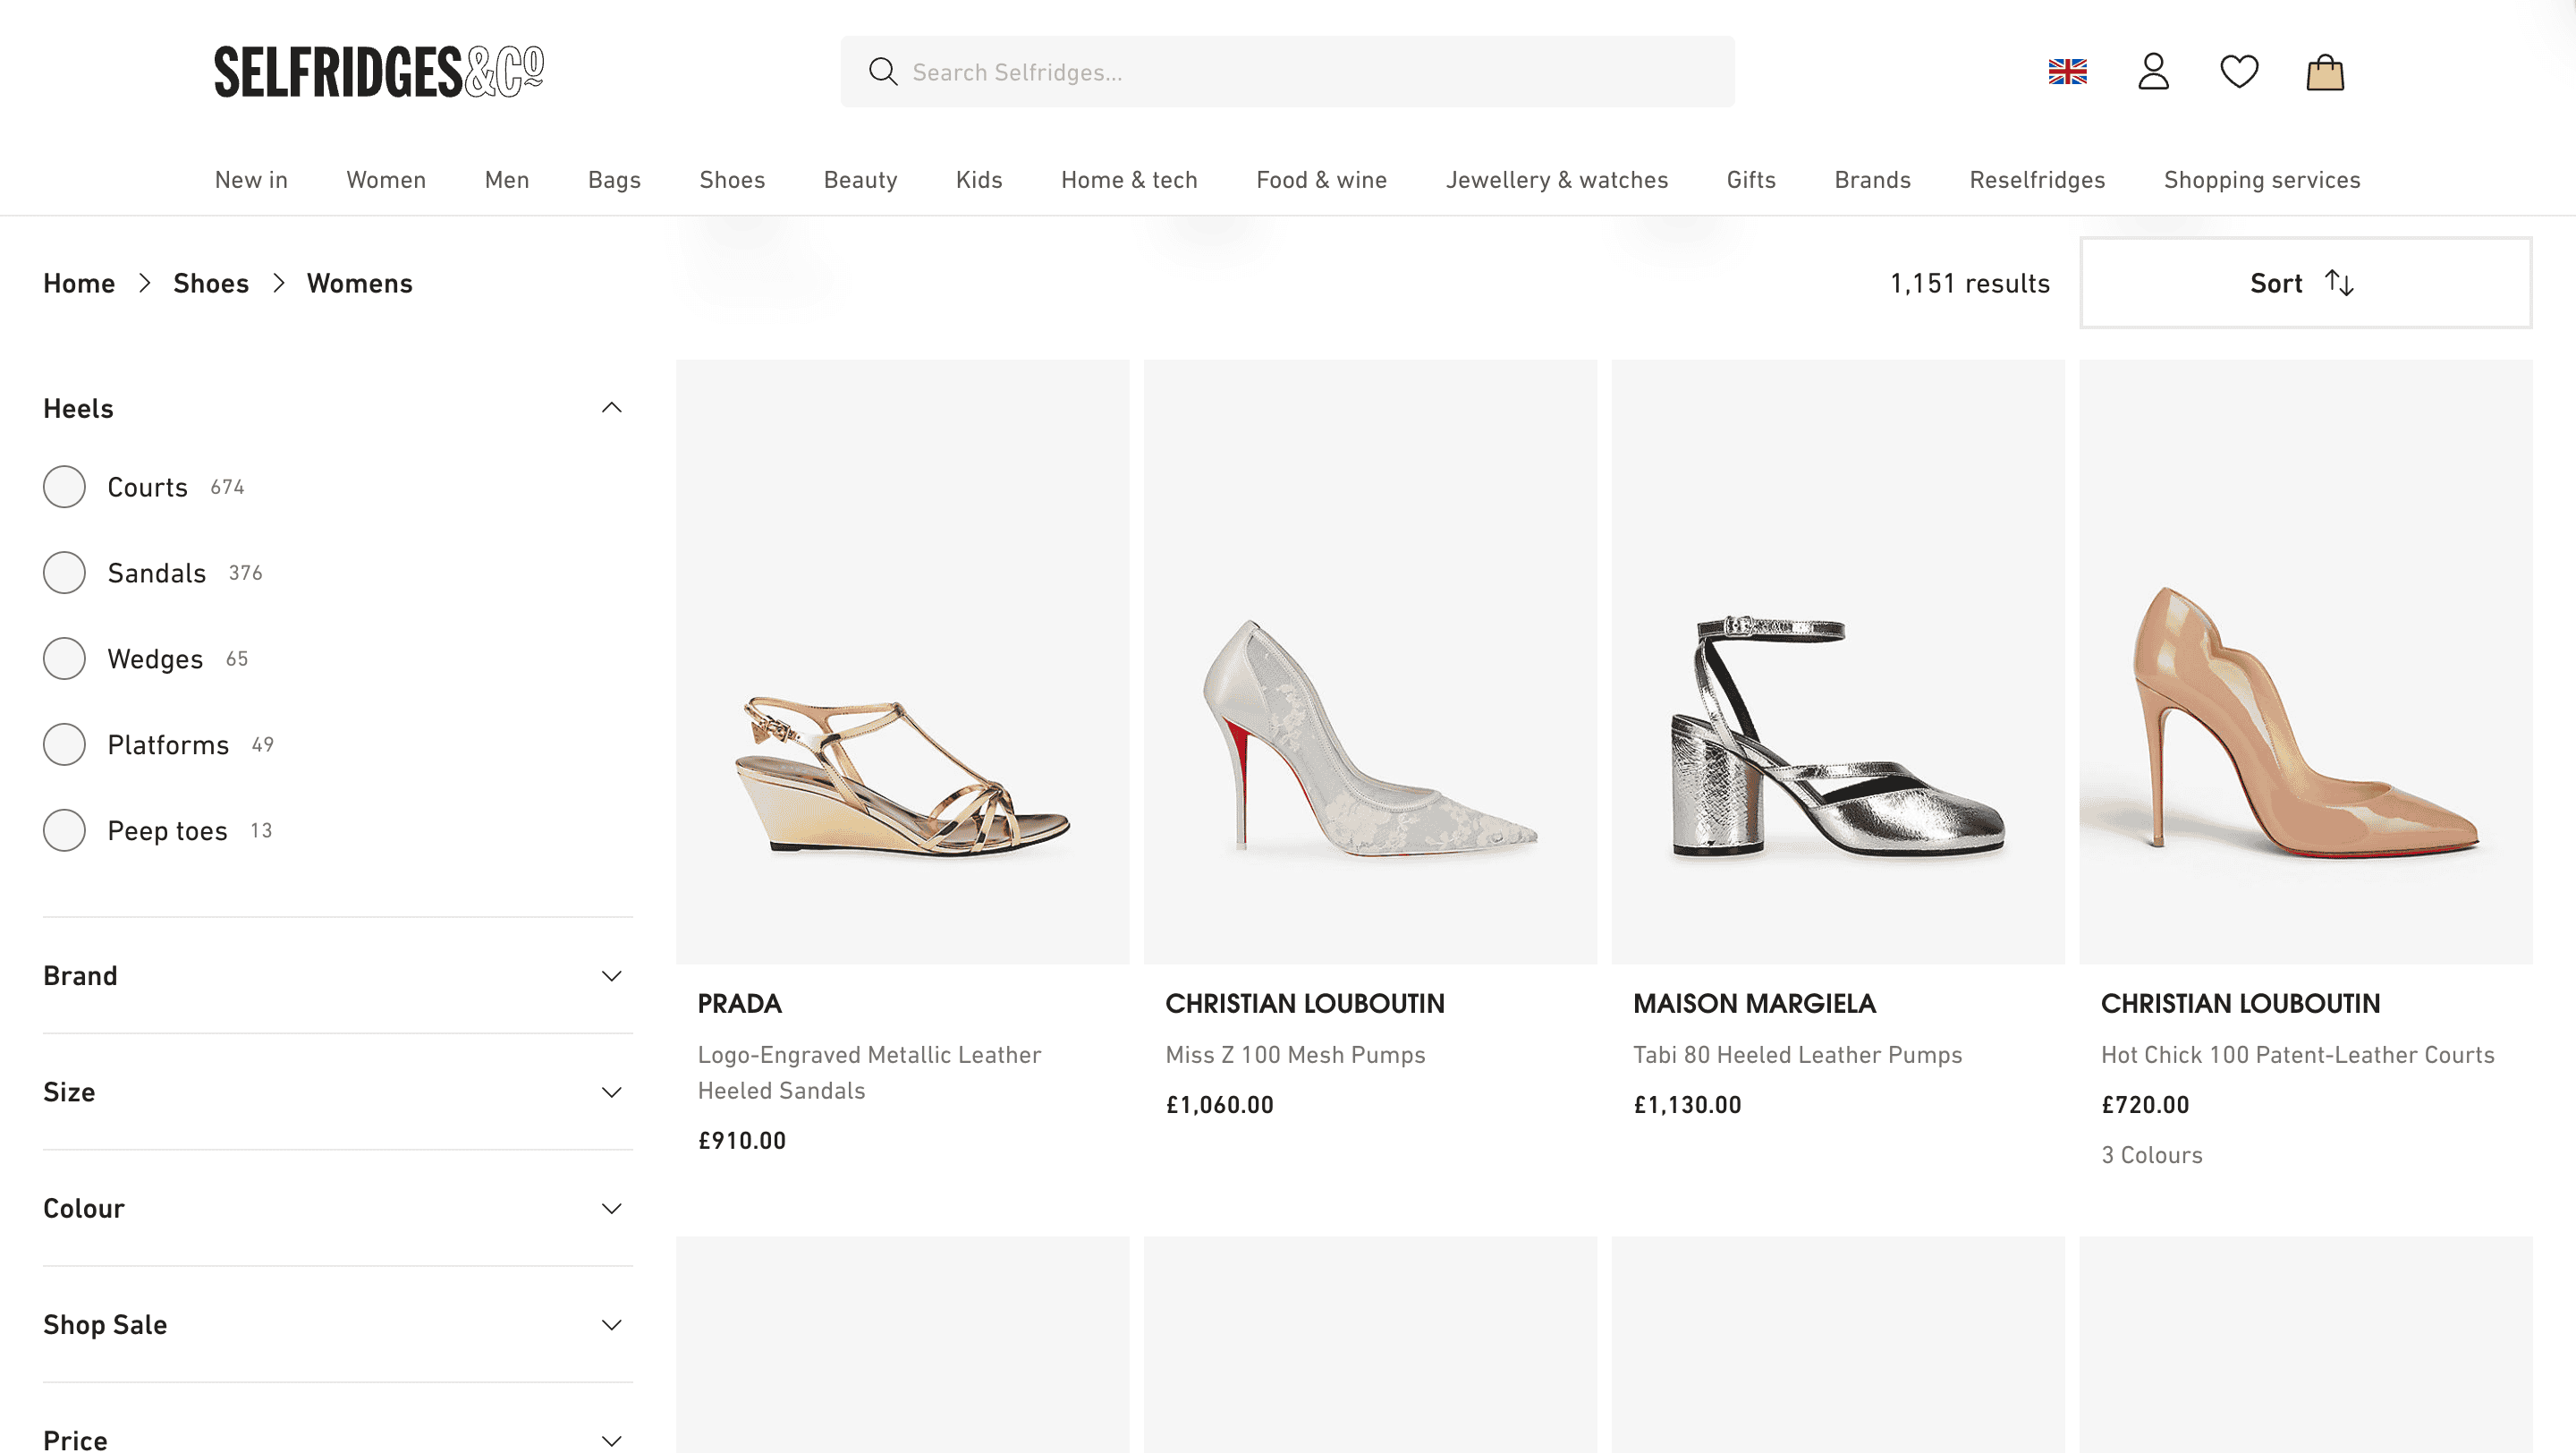Toggle the Wedges filter option
The height and width of the screenshot is (1453, 2576).
coord(64,659)
